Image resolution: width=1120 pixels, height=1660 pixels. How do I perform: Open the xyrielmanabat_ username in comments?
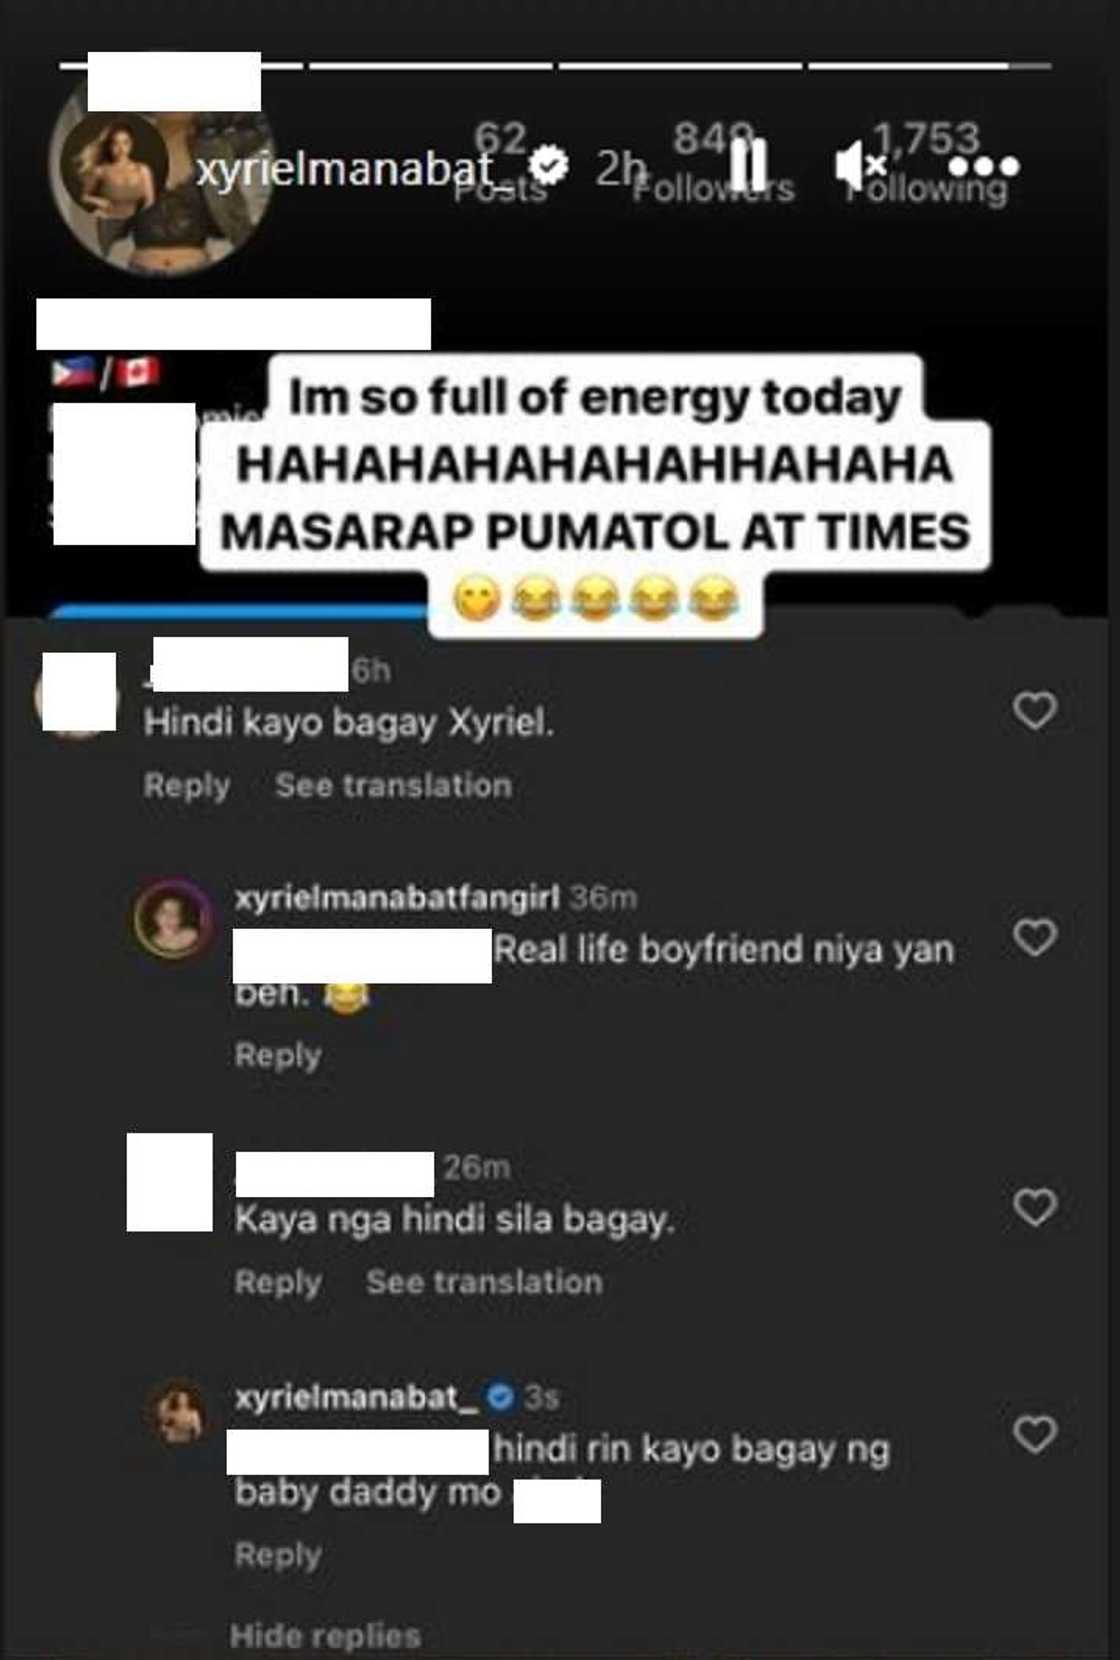[356, 1397]
